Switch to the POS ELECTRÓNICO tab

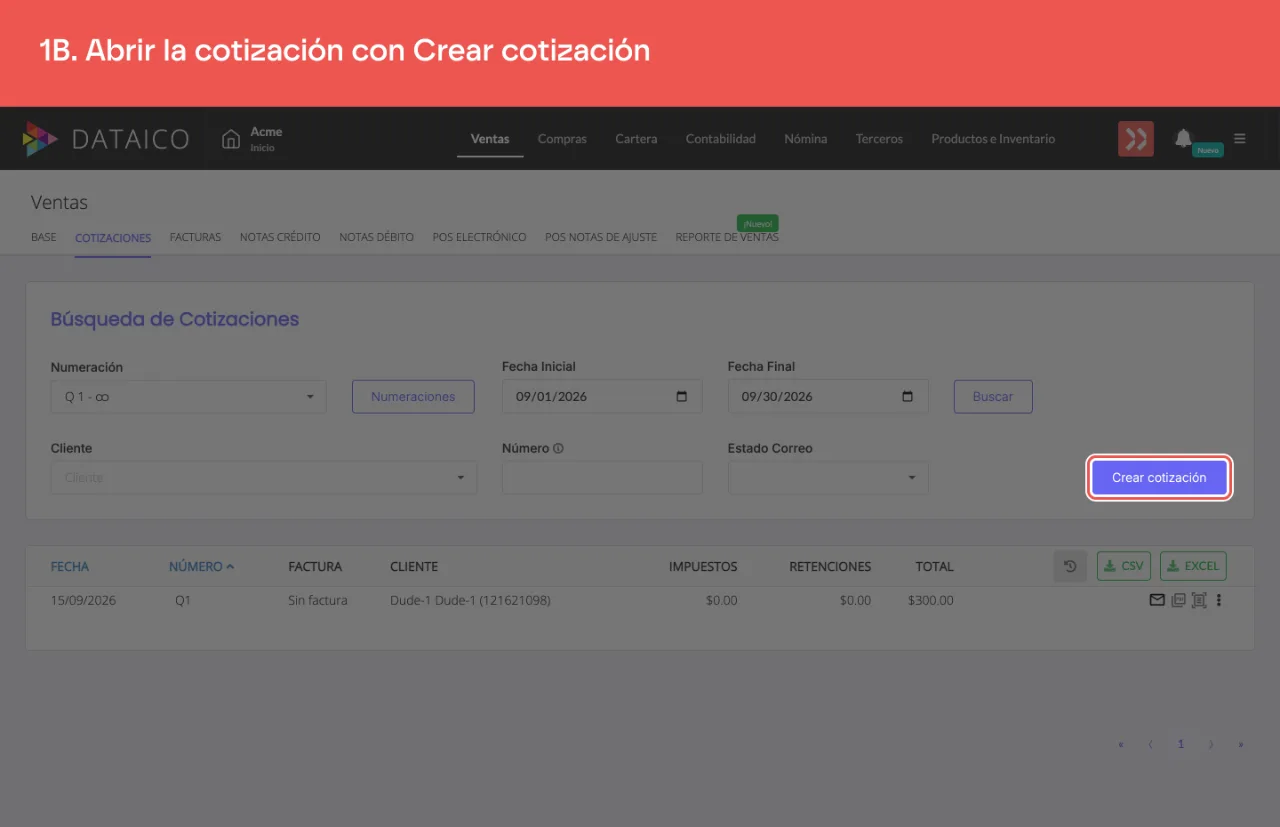(480, 238)
